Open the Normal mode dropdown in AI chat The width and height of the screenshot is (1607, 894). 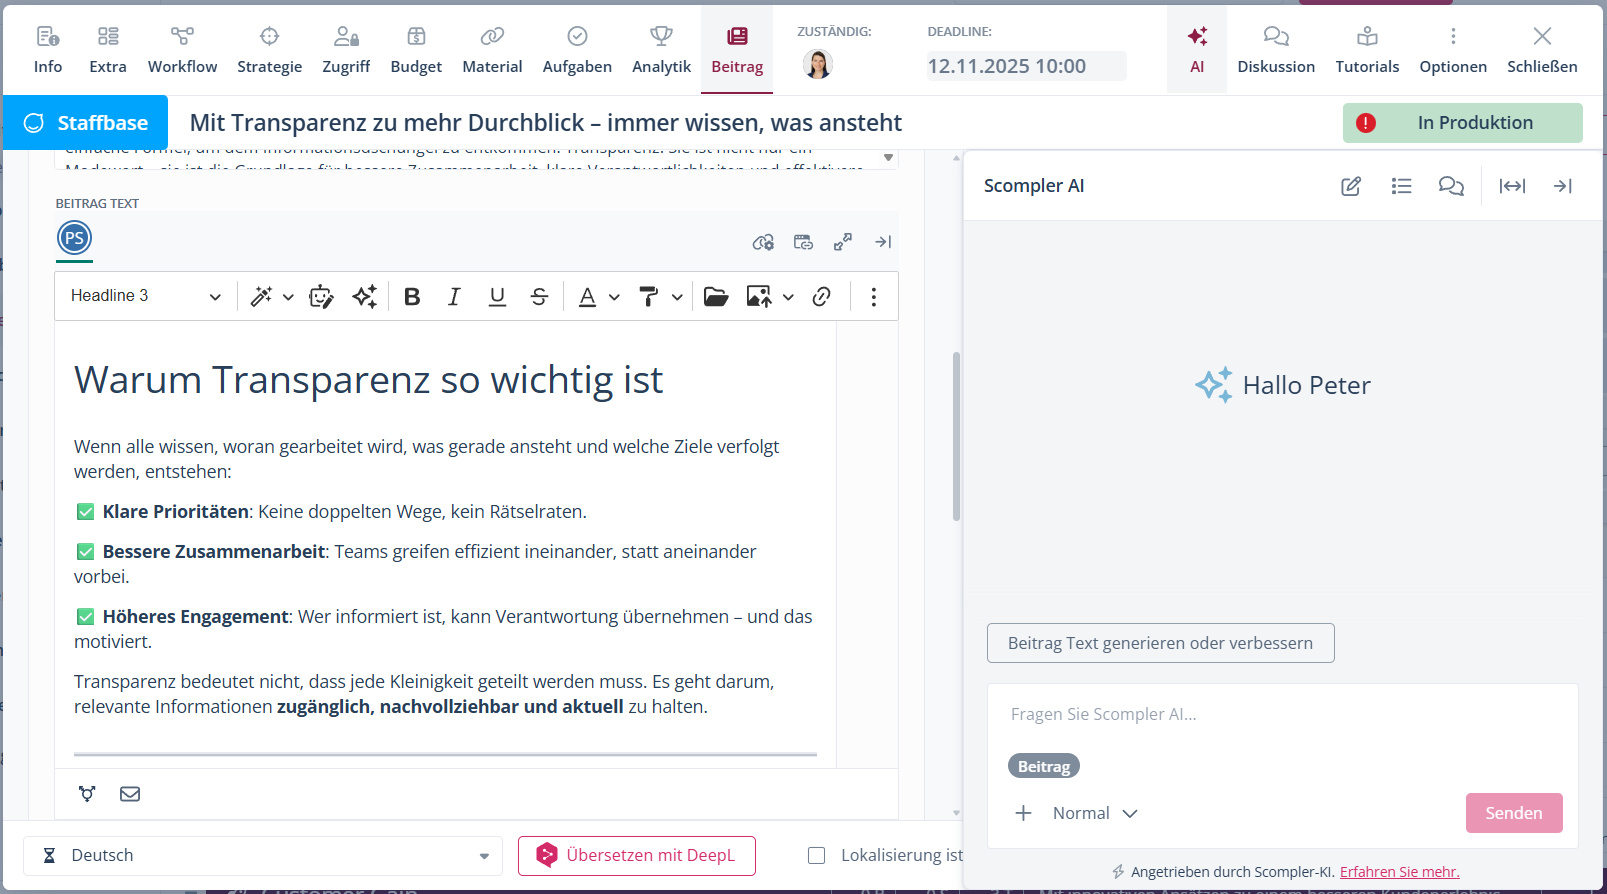click(1094, 814)
